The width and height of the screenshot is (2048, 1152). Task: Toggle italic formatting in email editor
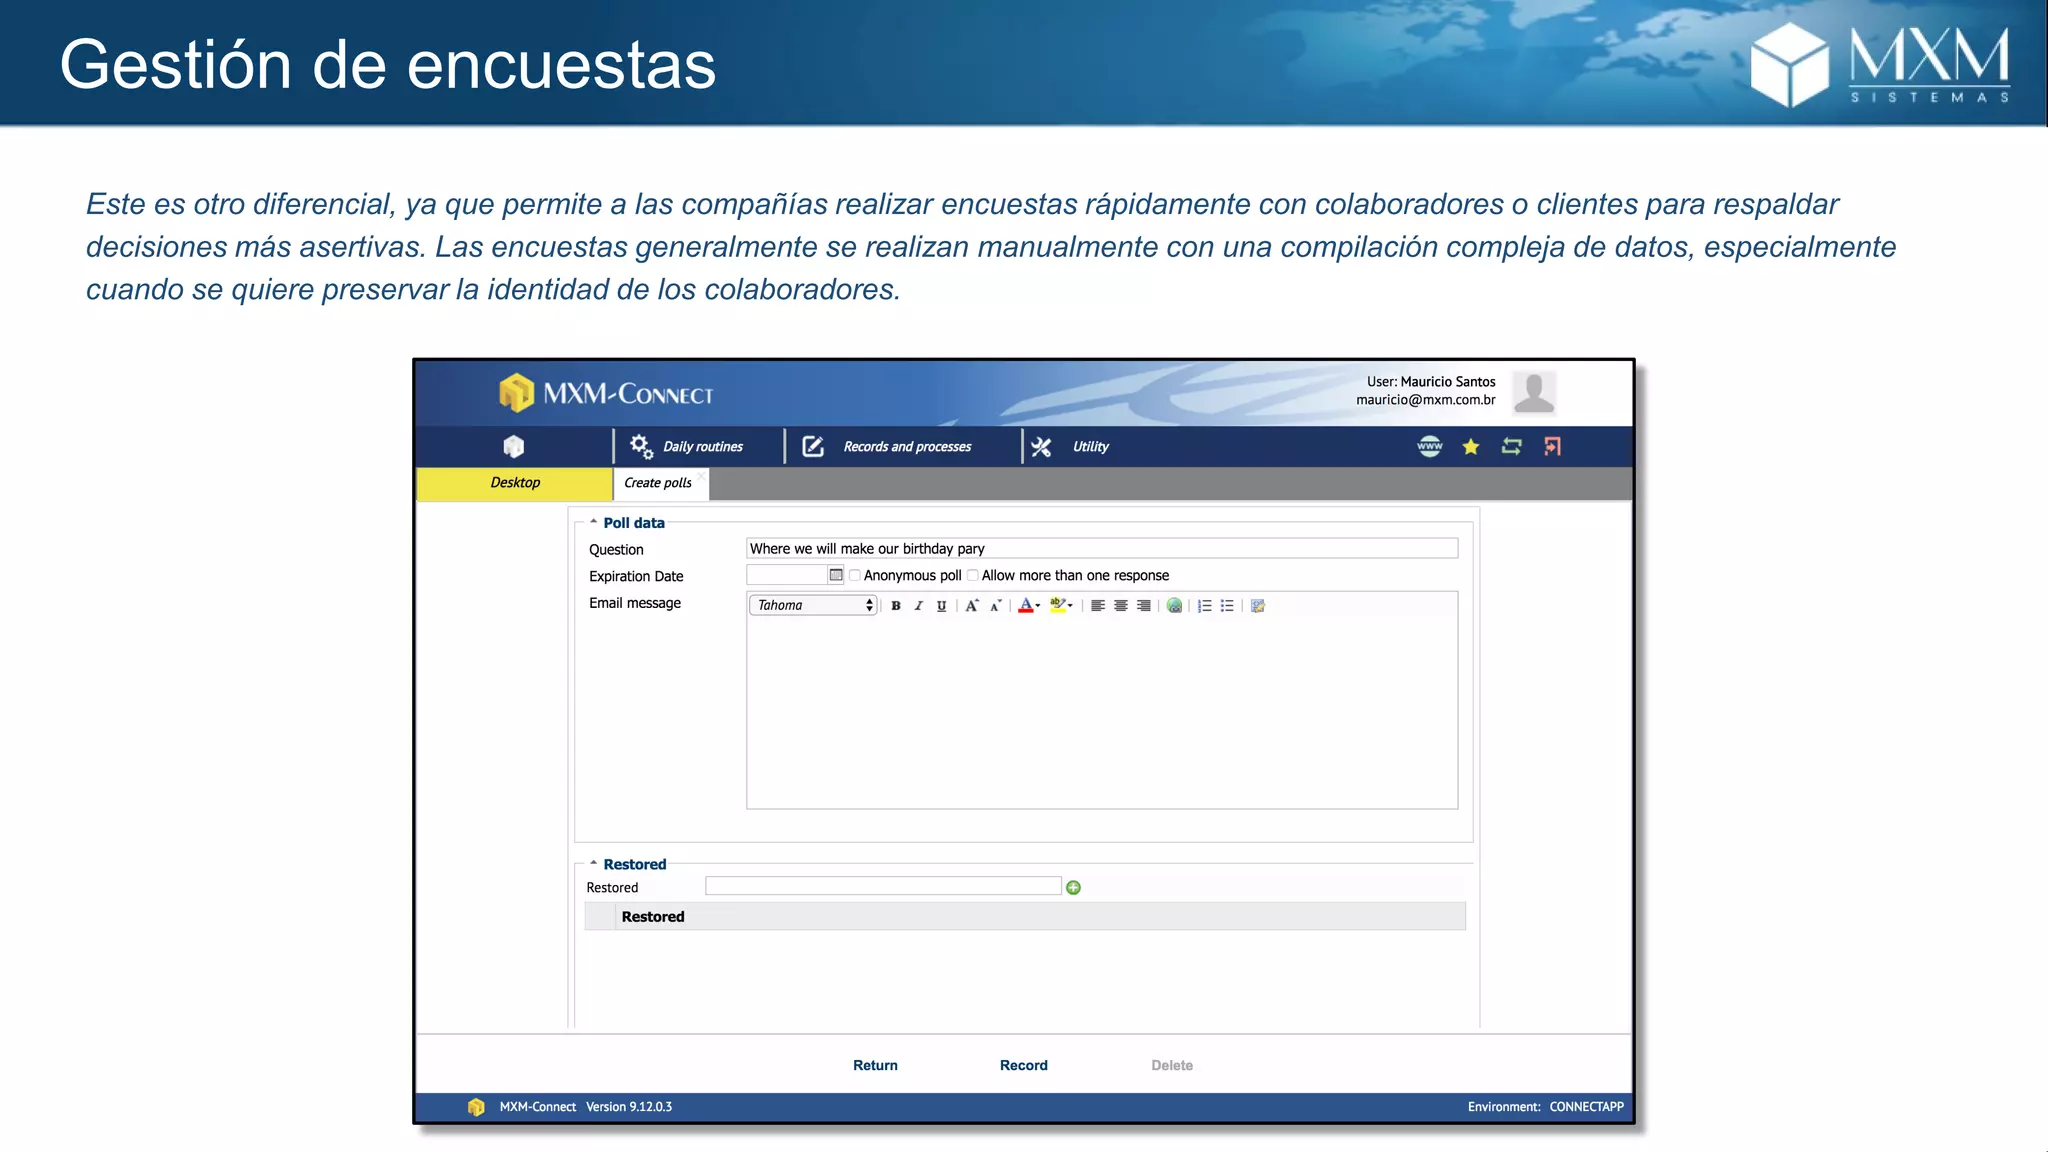[918, 606]
